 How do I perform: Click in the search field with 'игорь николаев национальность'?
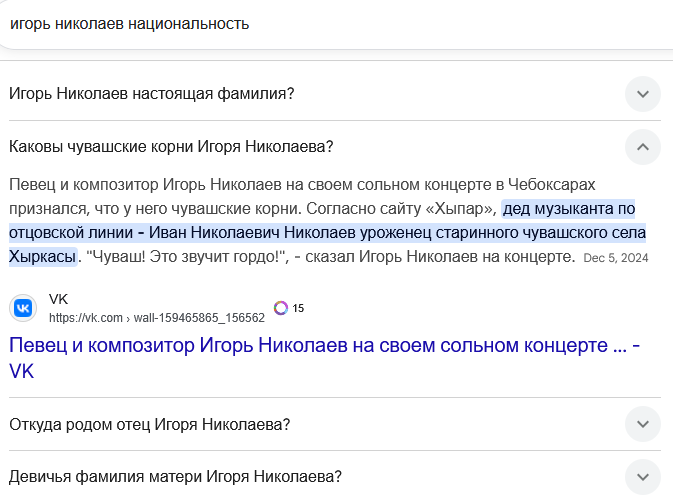click(300, 23)
